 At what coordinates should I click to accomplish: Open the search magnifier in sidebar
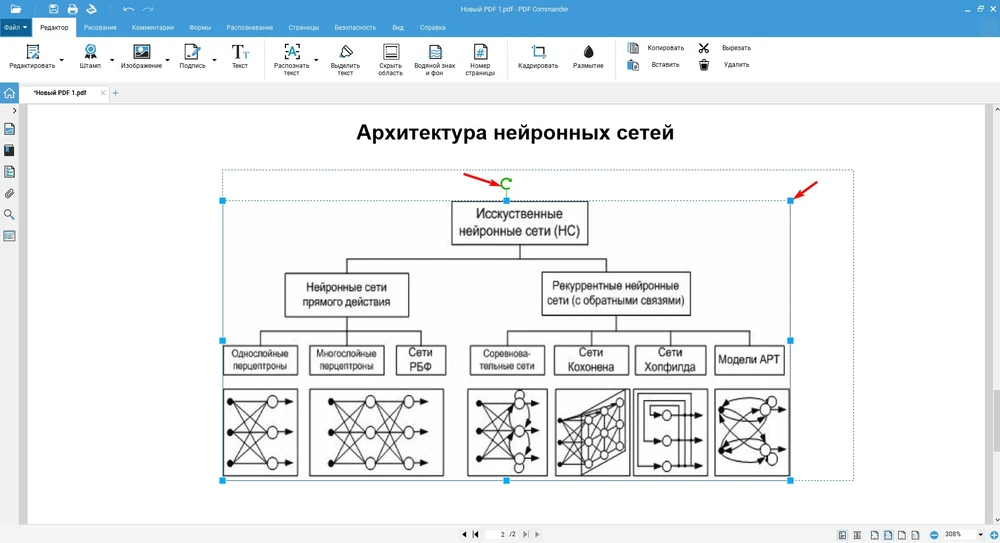click(9, 215)
